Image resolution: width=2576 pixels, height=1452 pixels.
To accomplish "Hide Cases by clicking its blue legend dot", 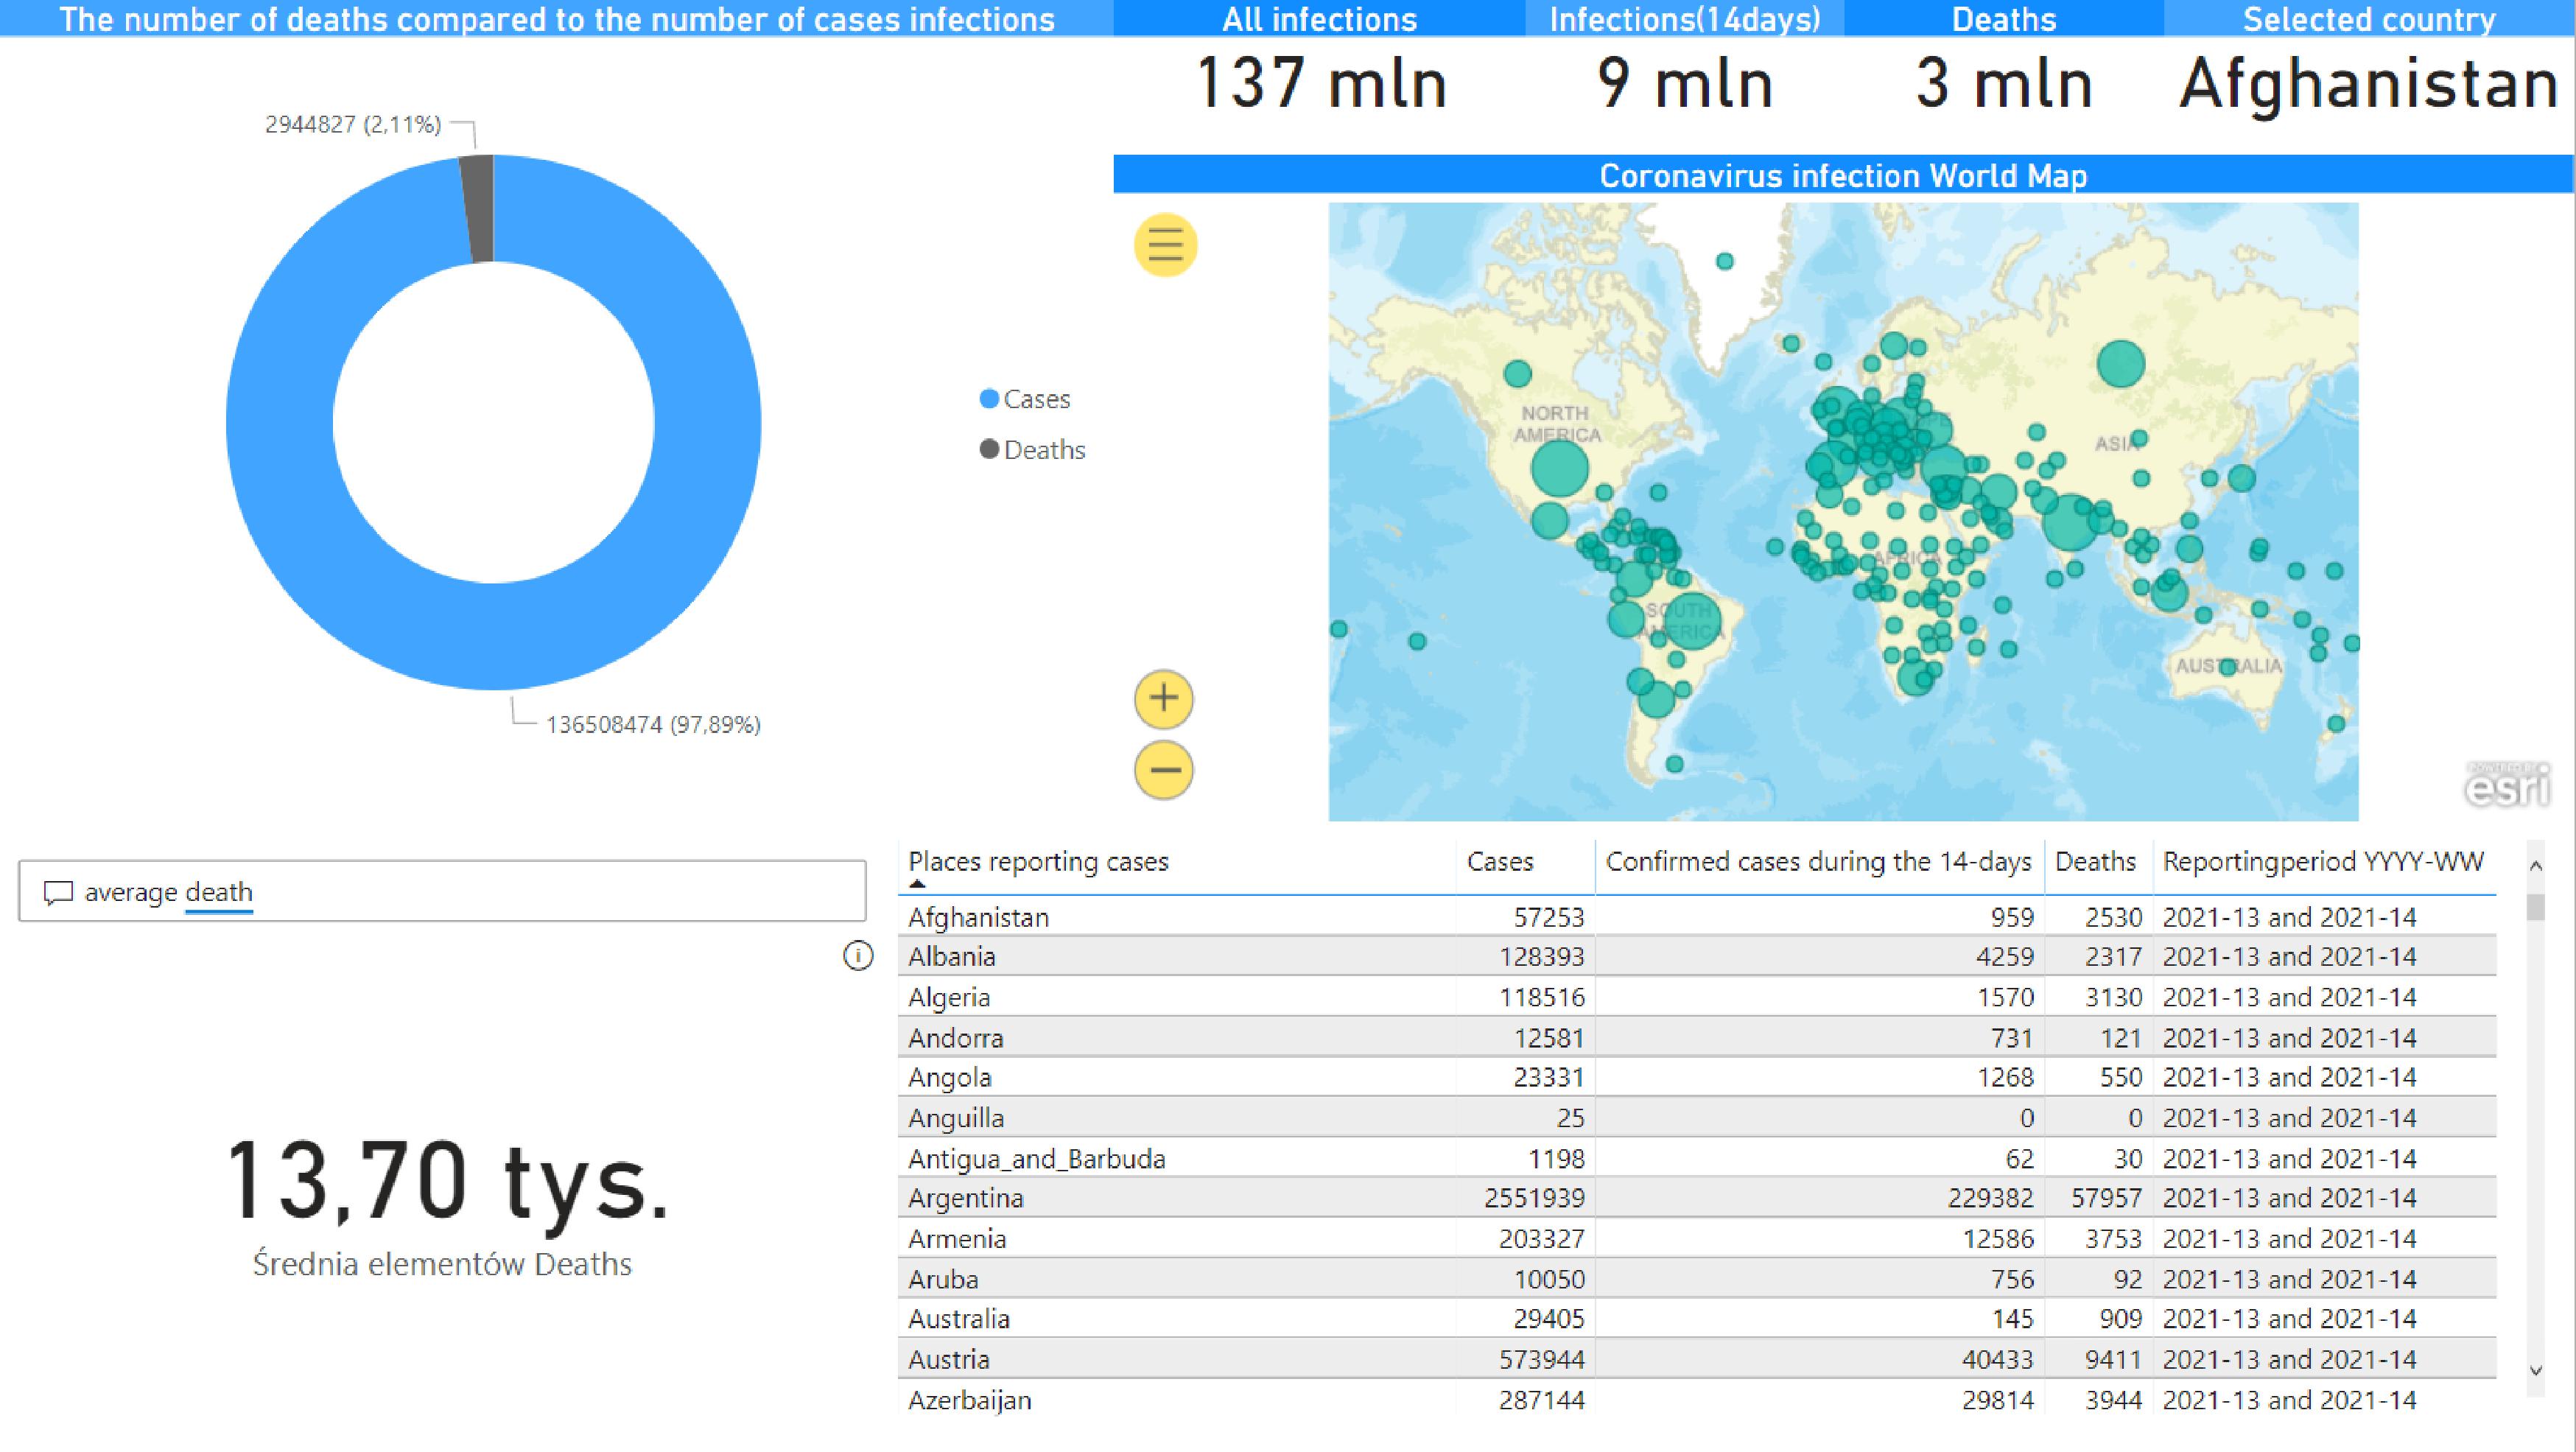I will tap(988, 398).
